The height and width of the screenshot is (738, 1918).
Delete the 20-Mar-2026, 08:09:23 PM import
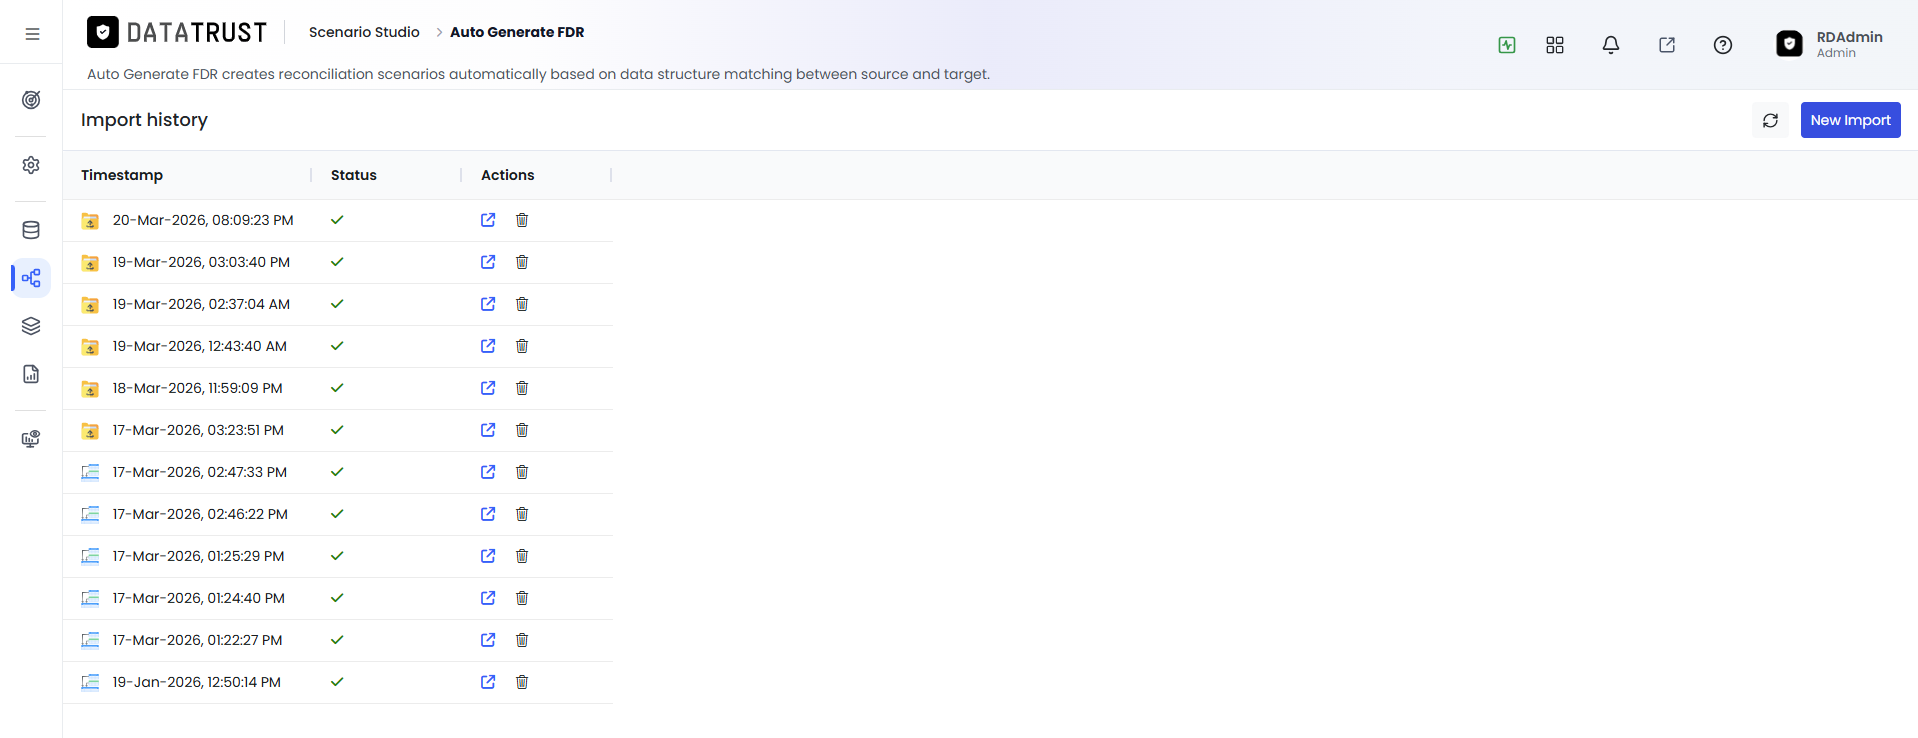coord(522,220)
